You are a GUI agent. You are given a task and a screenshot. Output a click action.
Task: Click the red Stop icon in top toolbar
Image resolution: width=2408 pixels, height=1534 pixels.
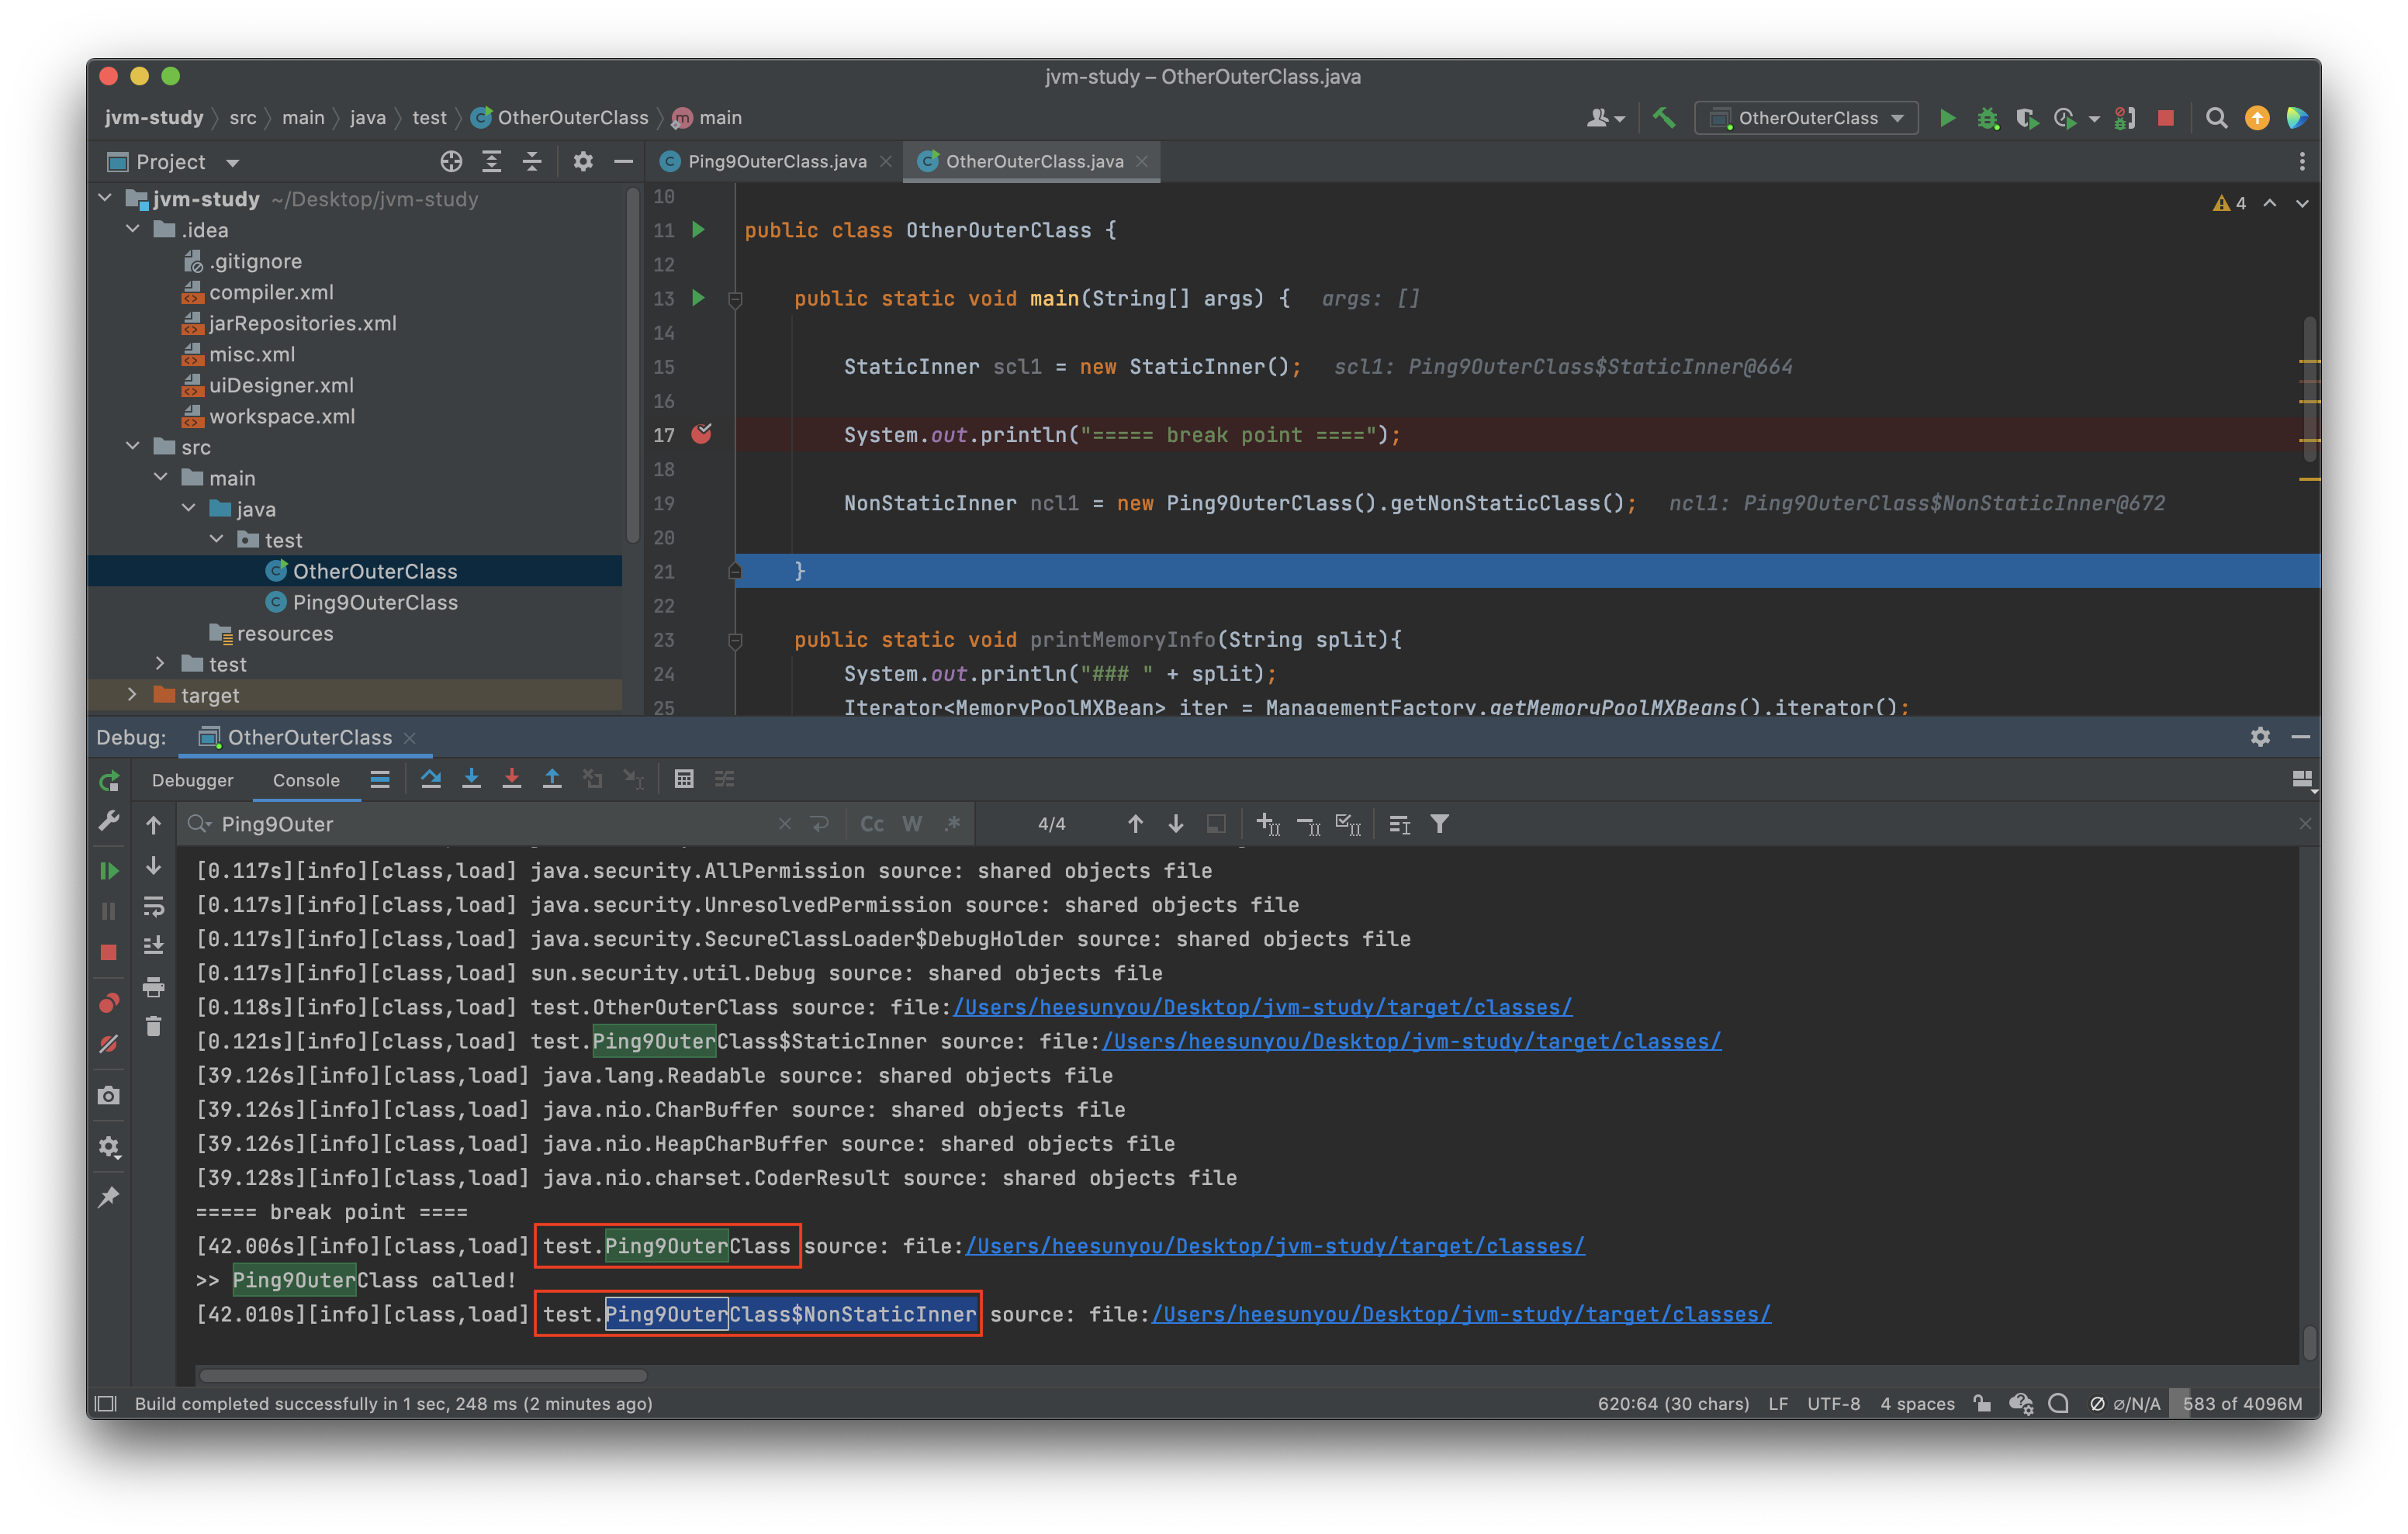[2166, 118]
